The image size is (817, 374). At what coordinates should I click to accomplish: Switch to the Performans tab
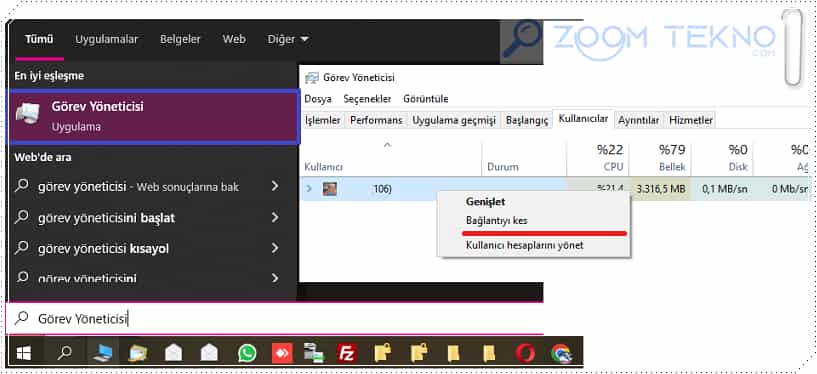coord(376,120)
